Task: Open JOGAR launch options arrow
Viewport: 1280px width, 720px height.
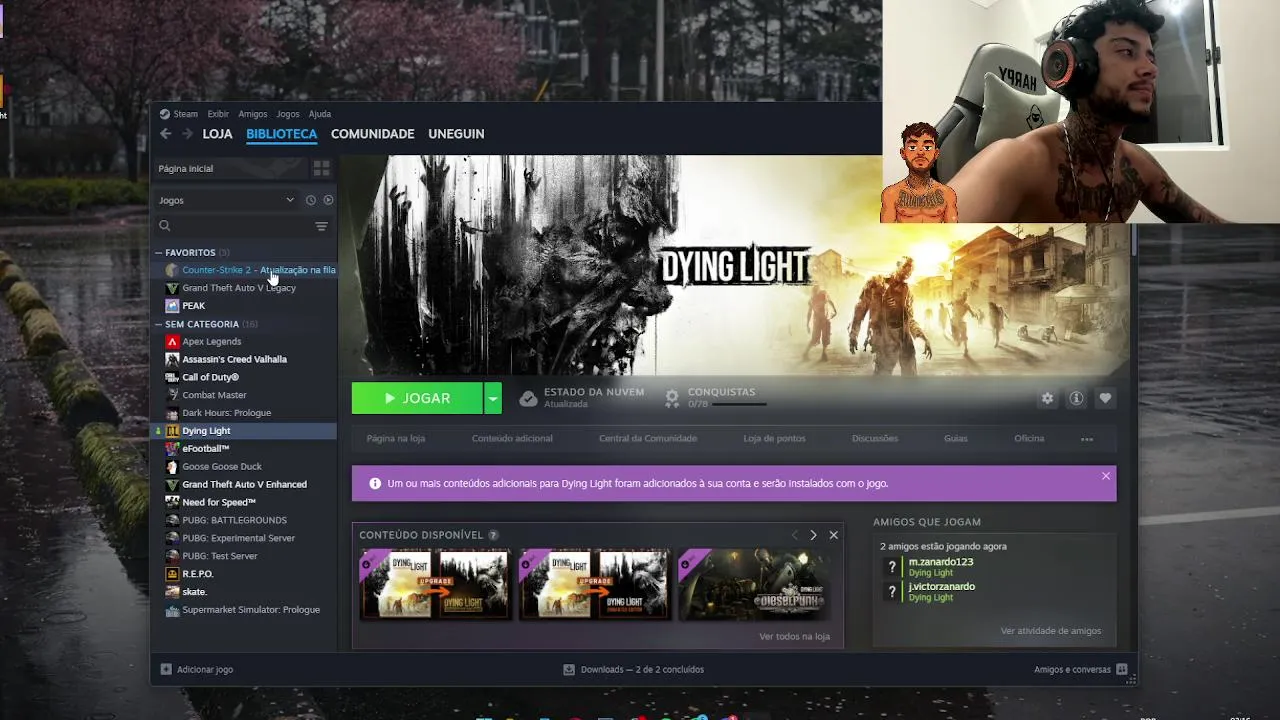Action: coord(492,398)
